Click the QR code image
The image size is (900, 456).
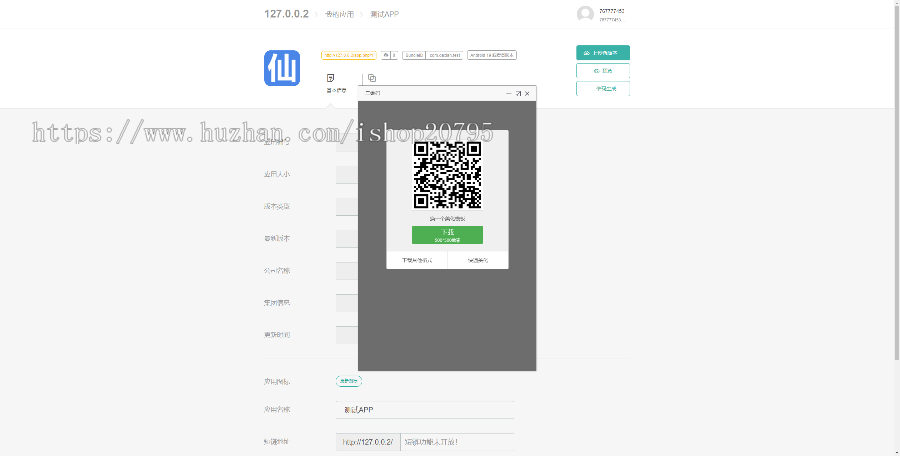click(447, 175)
